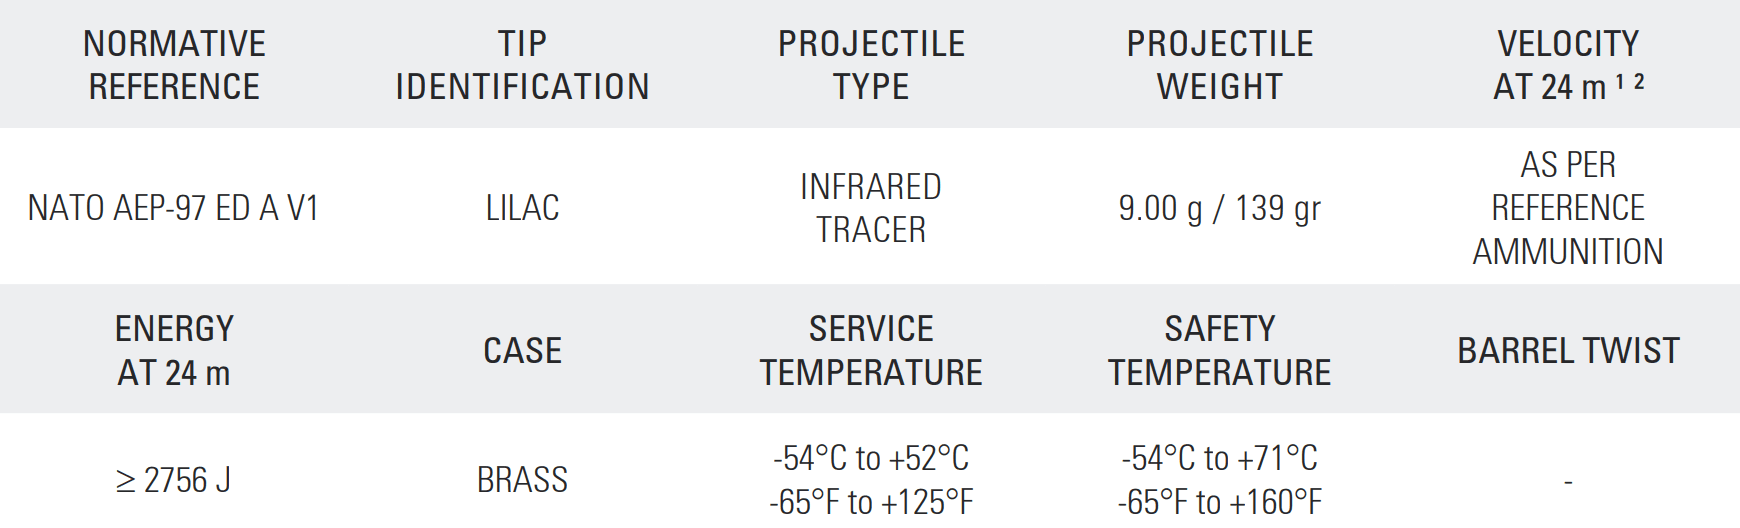Click the 9.00 g / 139 gr weight value
The image size is (1740, 528).
[1219, 208]
